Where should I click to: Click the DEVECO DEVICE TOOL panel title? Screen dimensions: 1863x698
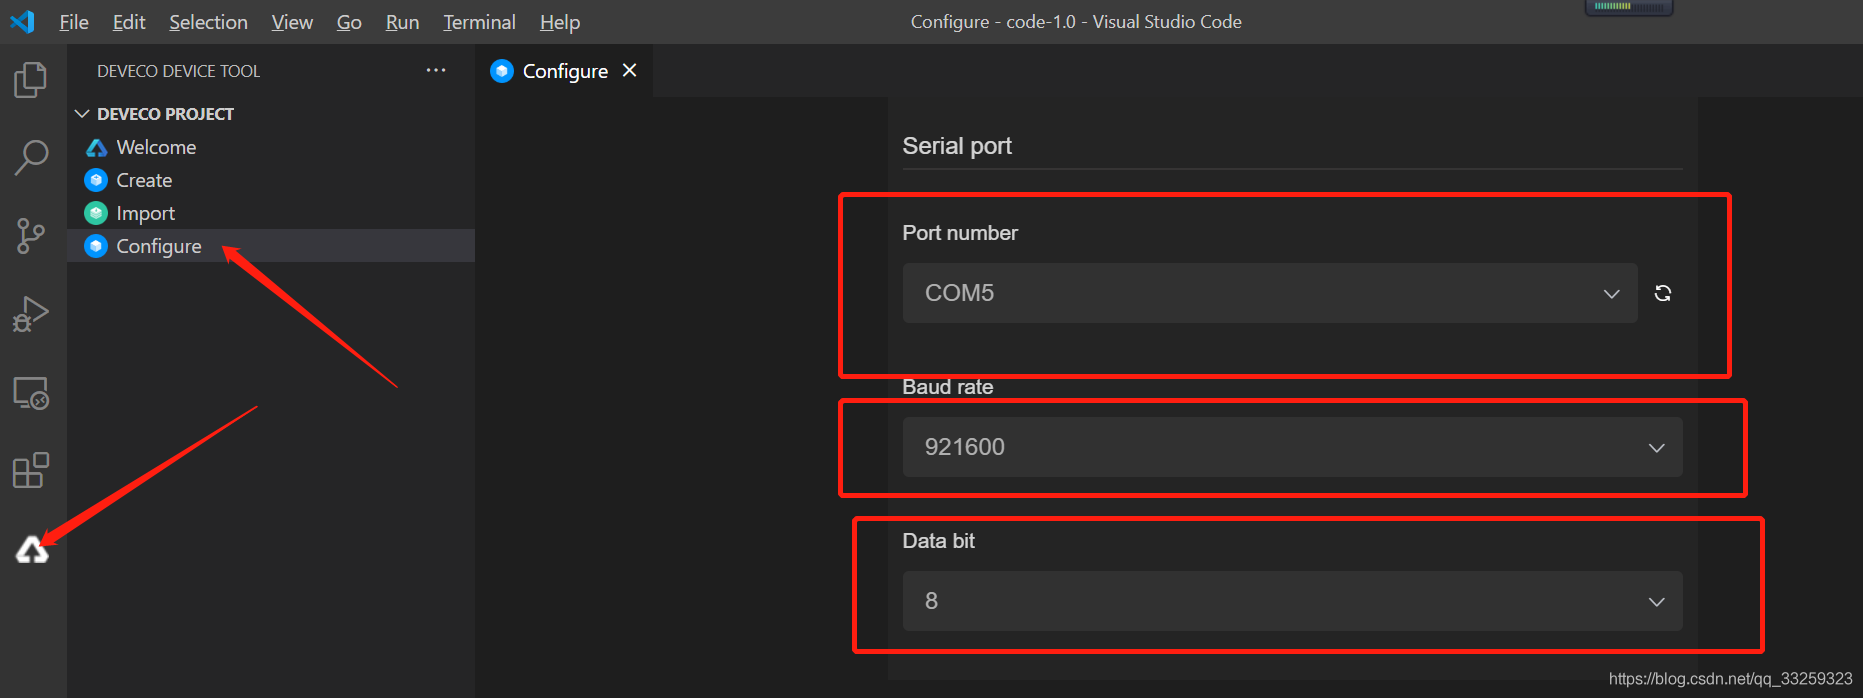pyautogui.click(x=178, y=71)
